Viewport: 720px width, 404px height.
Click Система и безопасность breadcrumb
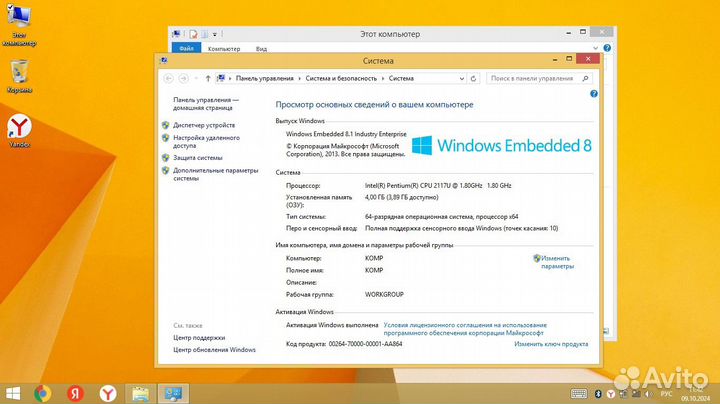click(341, 79)
